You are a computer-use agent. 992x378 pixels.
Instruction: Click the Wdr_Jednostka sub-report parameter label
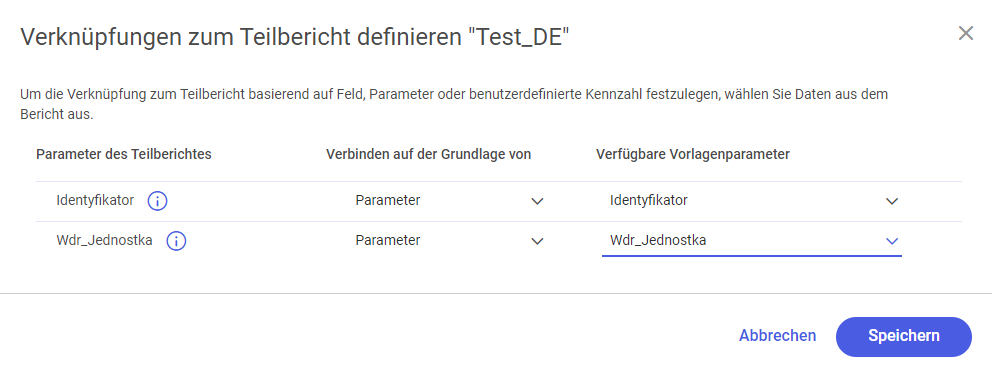click(x=104, y=240)
